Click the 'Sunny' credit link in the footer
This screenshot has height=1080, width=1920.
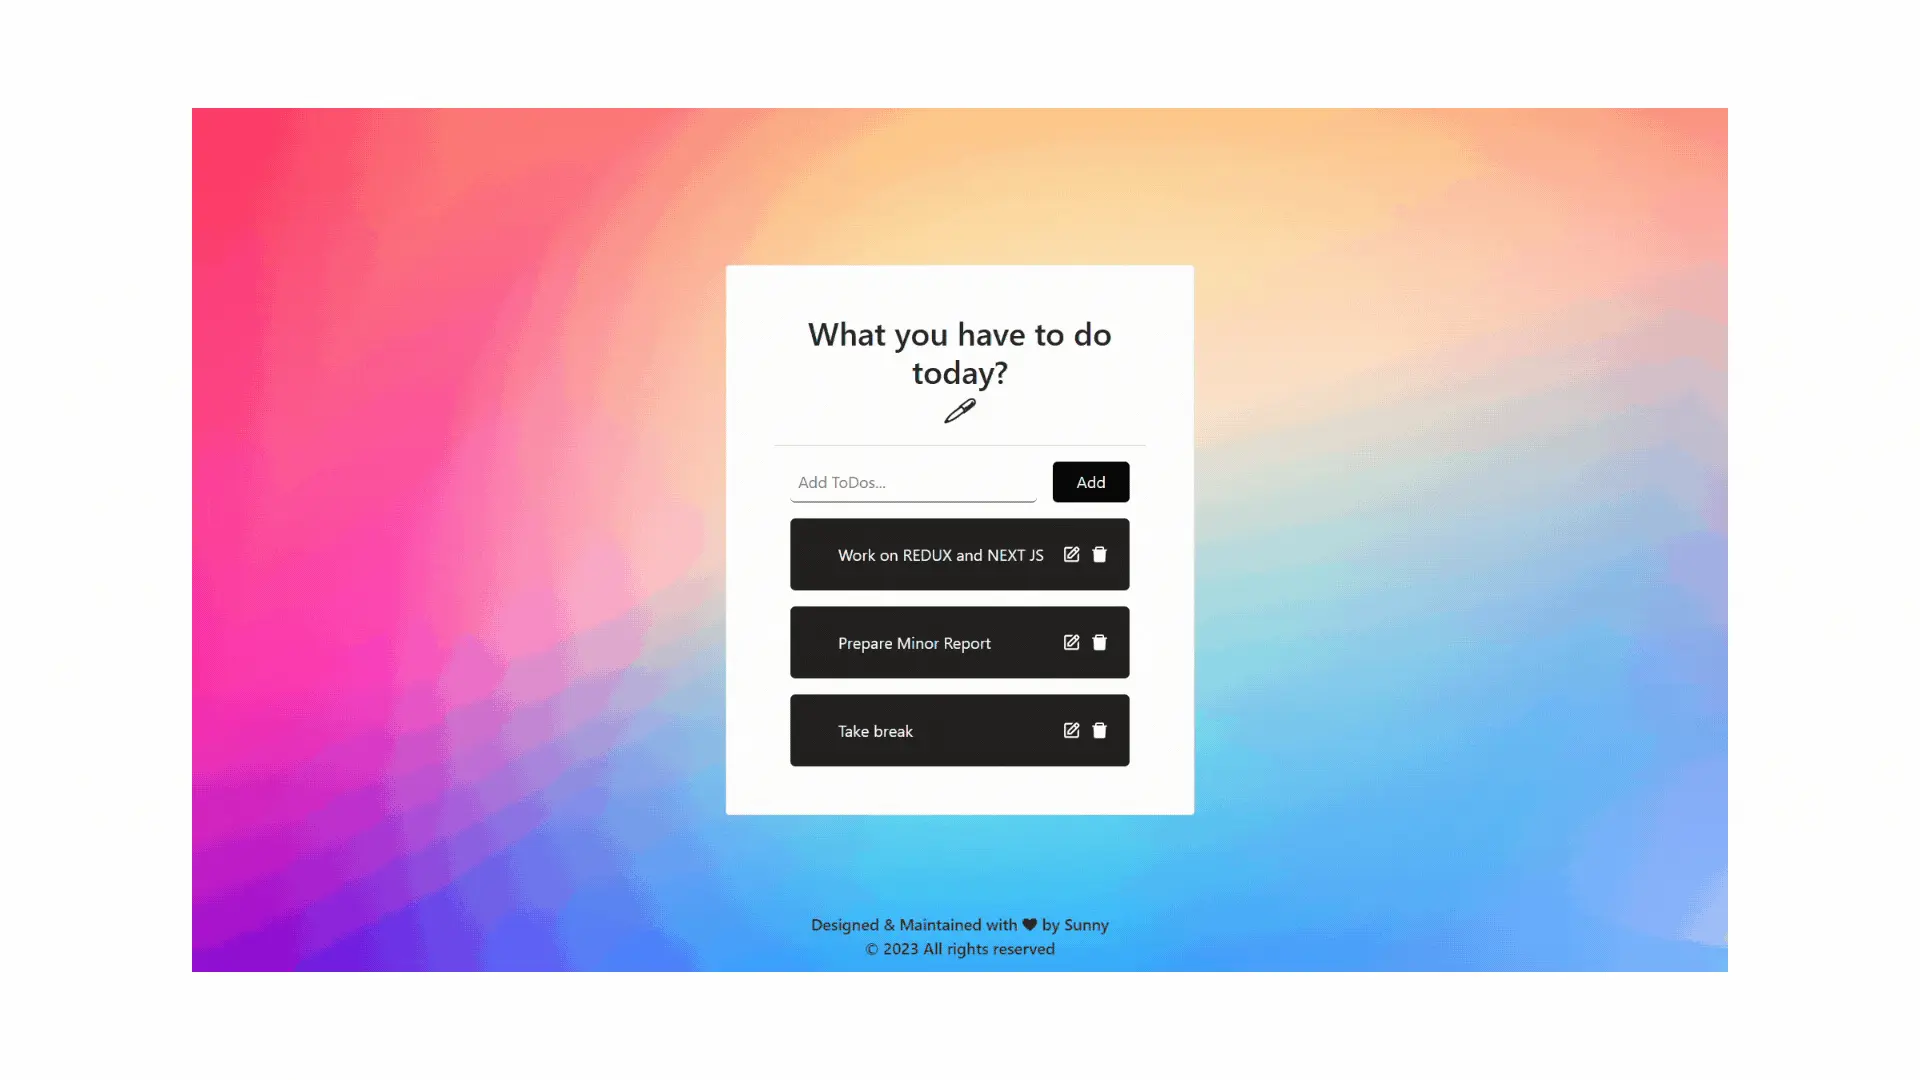tap(1087, 923)
